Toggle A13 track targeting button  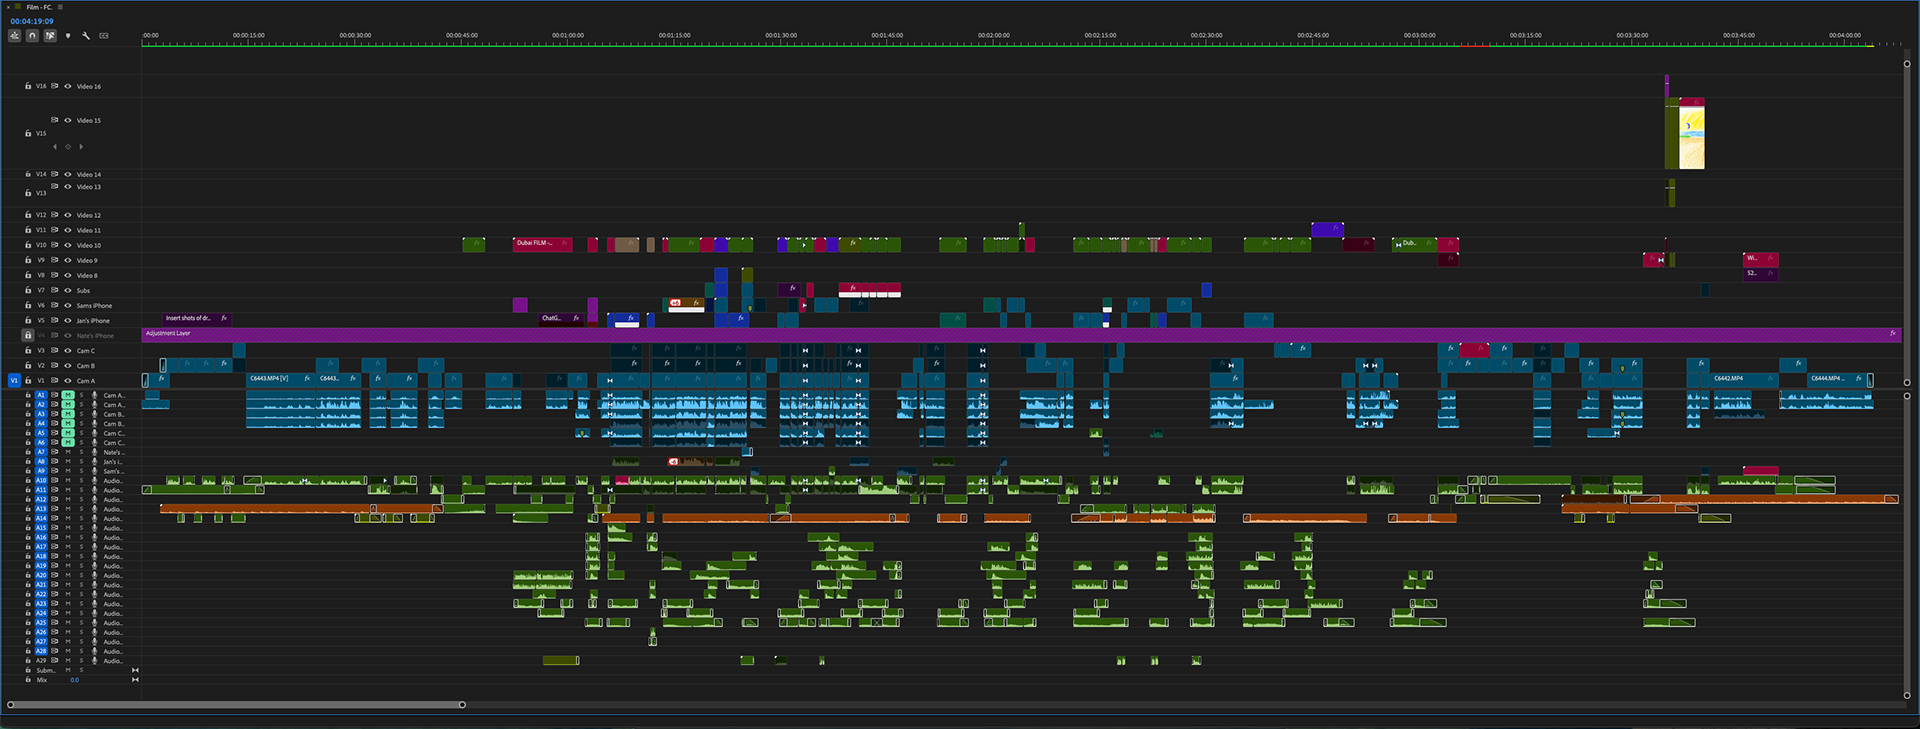tap(41, 509)
